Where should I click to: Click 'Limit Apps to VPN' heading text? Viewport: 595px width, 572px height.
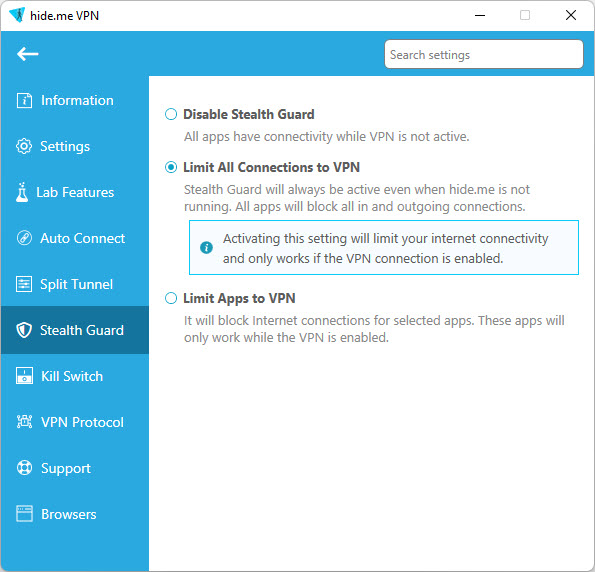(239, 298)
